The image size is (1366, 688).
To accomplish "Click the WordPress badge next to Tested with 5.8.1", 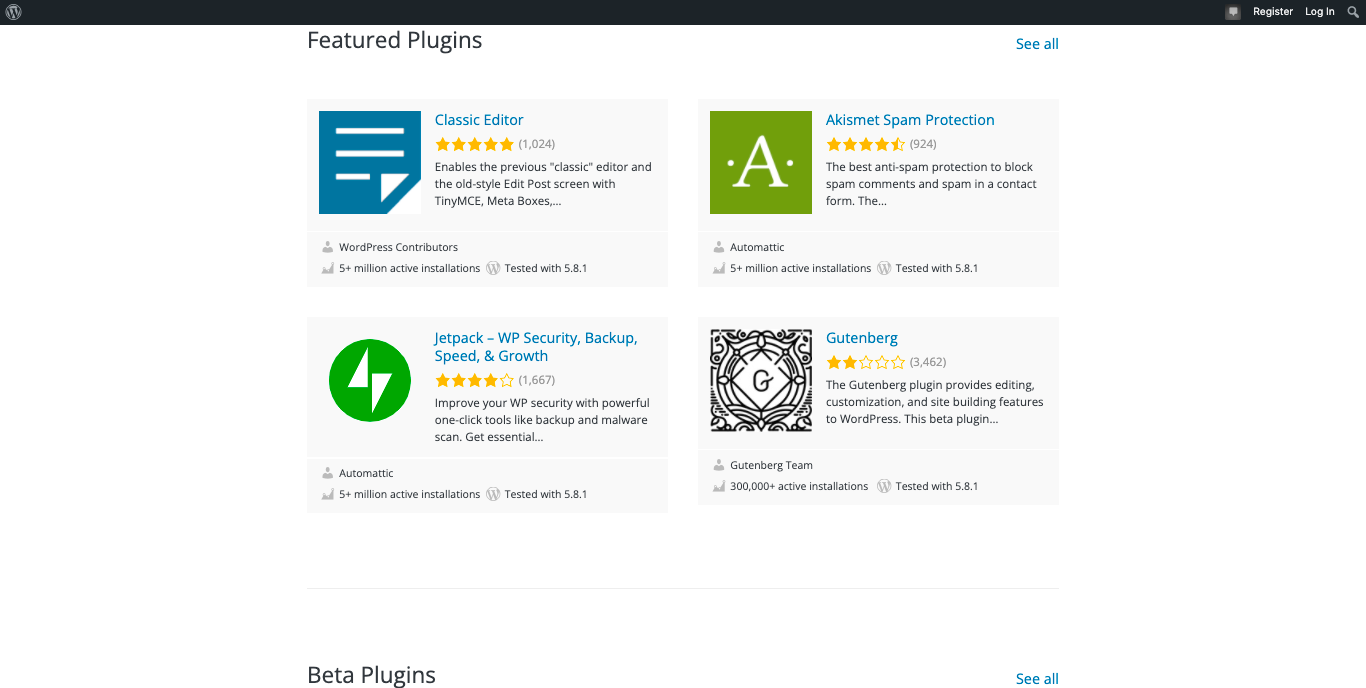I will (x=493, y=268).
